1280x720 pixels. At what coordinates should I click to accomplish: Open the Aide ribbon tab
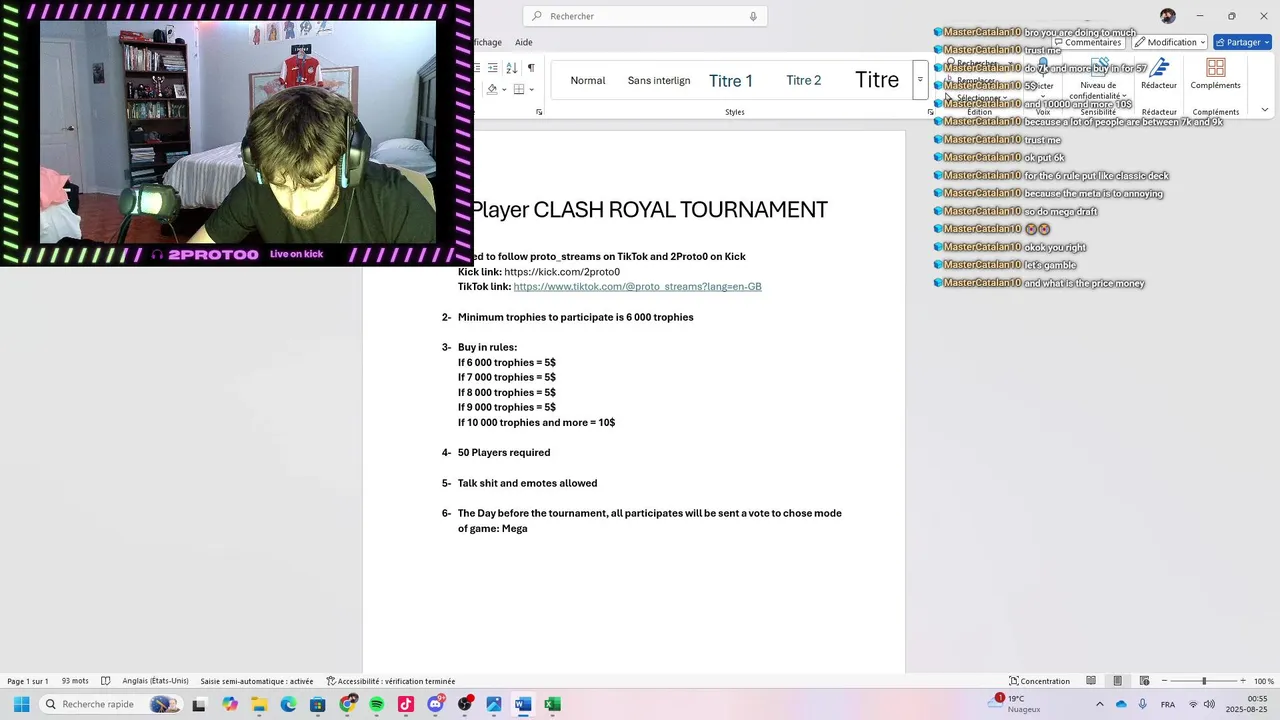(x=524, y=42)
